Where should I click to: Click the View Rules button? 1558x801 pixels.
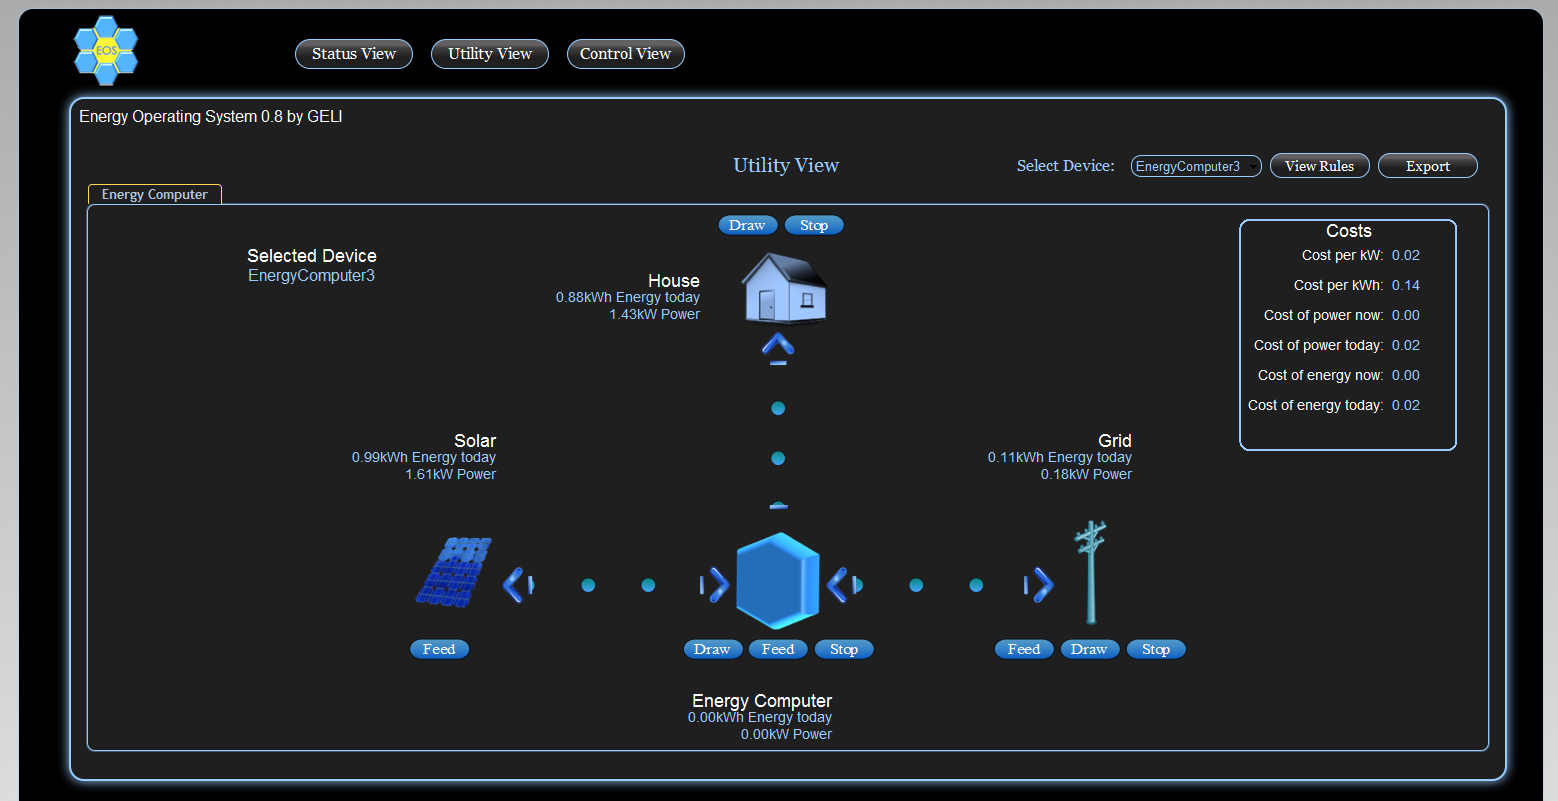1320,166
